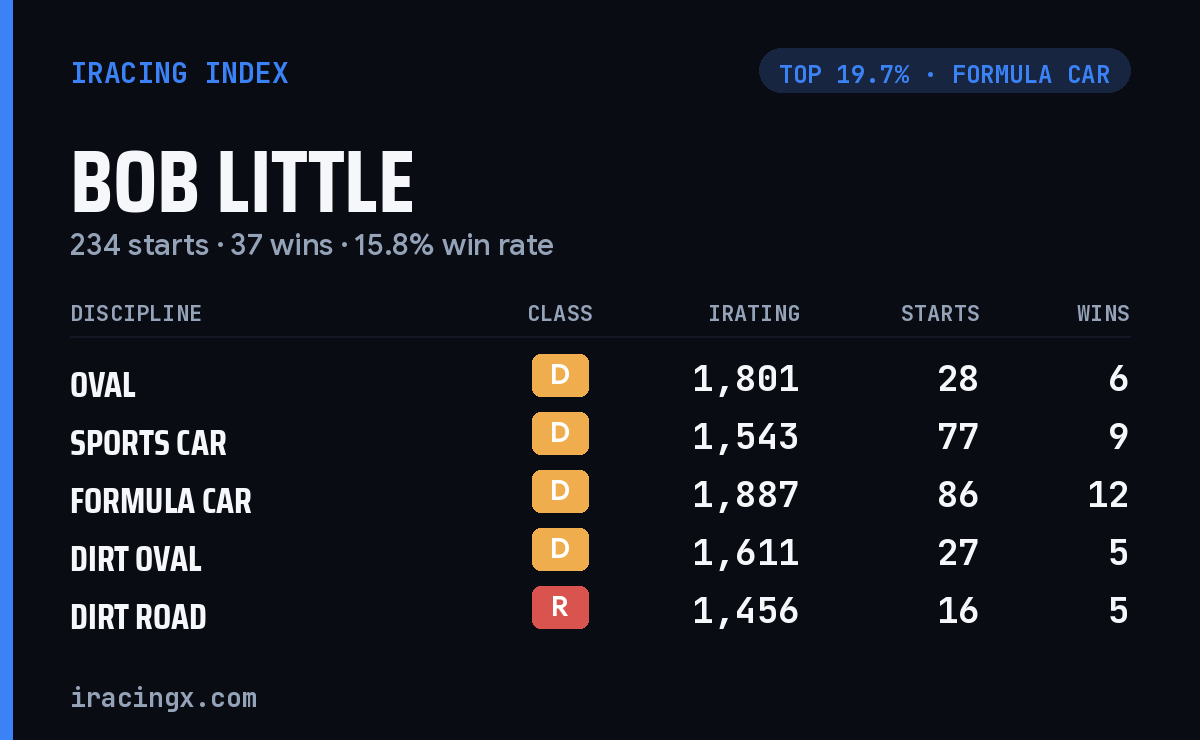
Task: Click the Sports Car class D badge
Action: (x=560, y=434)
